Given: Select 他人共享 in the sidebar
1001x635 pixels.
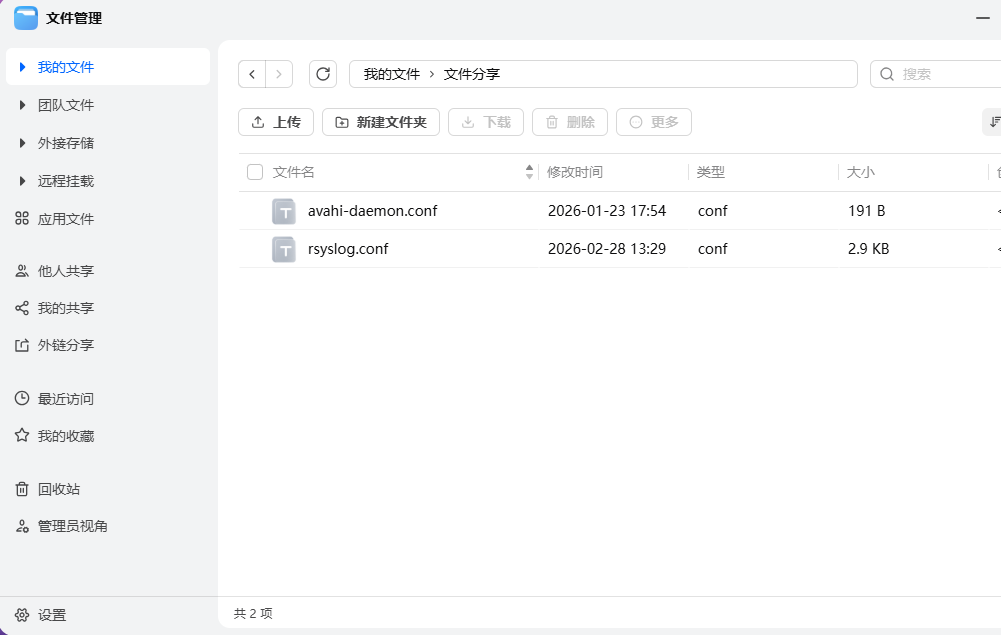Looking at the screenshot, I should pyautogui.click(x=62, y=270).
